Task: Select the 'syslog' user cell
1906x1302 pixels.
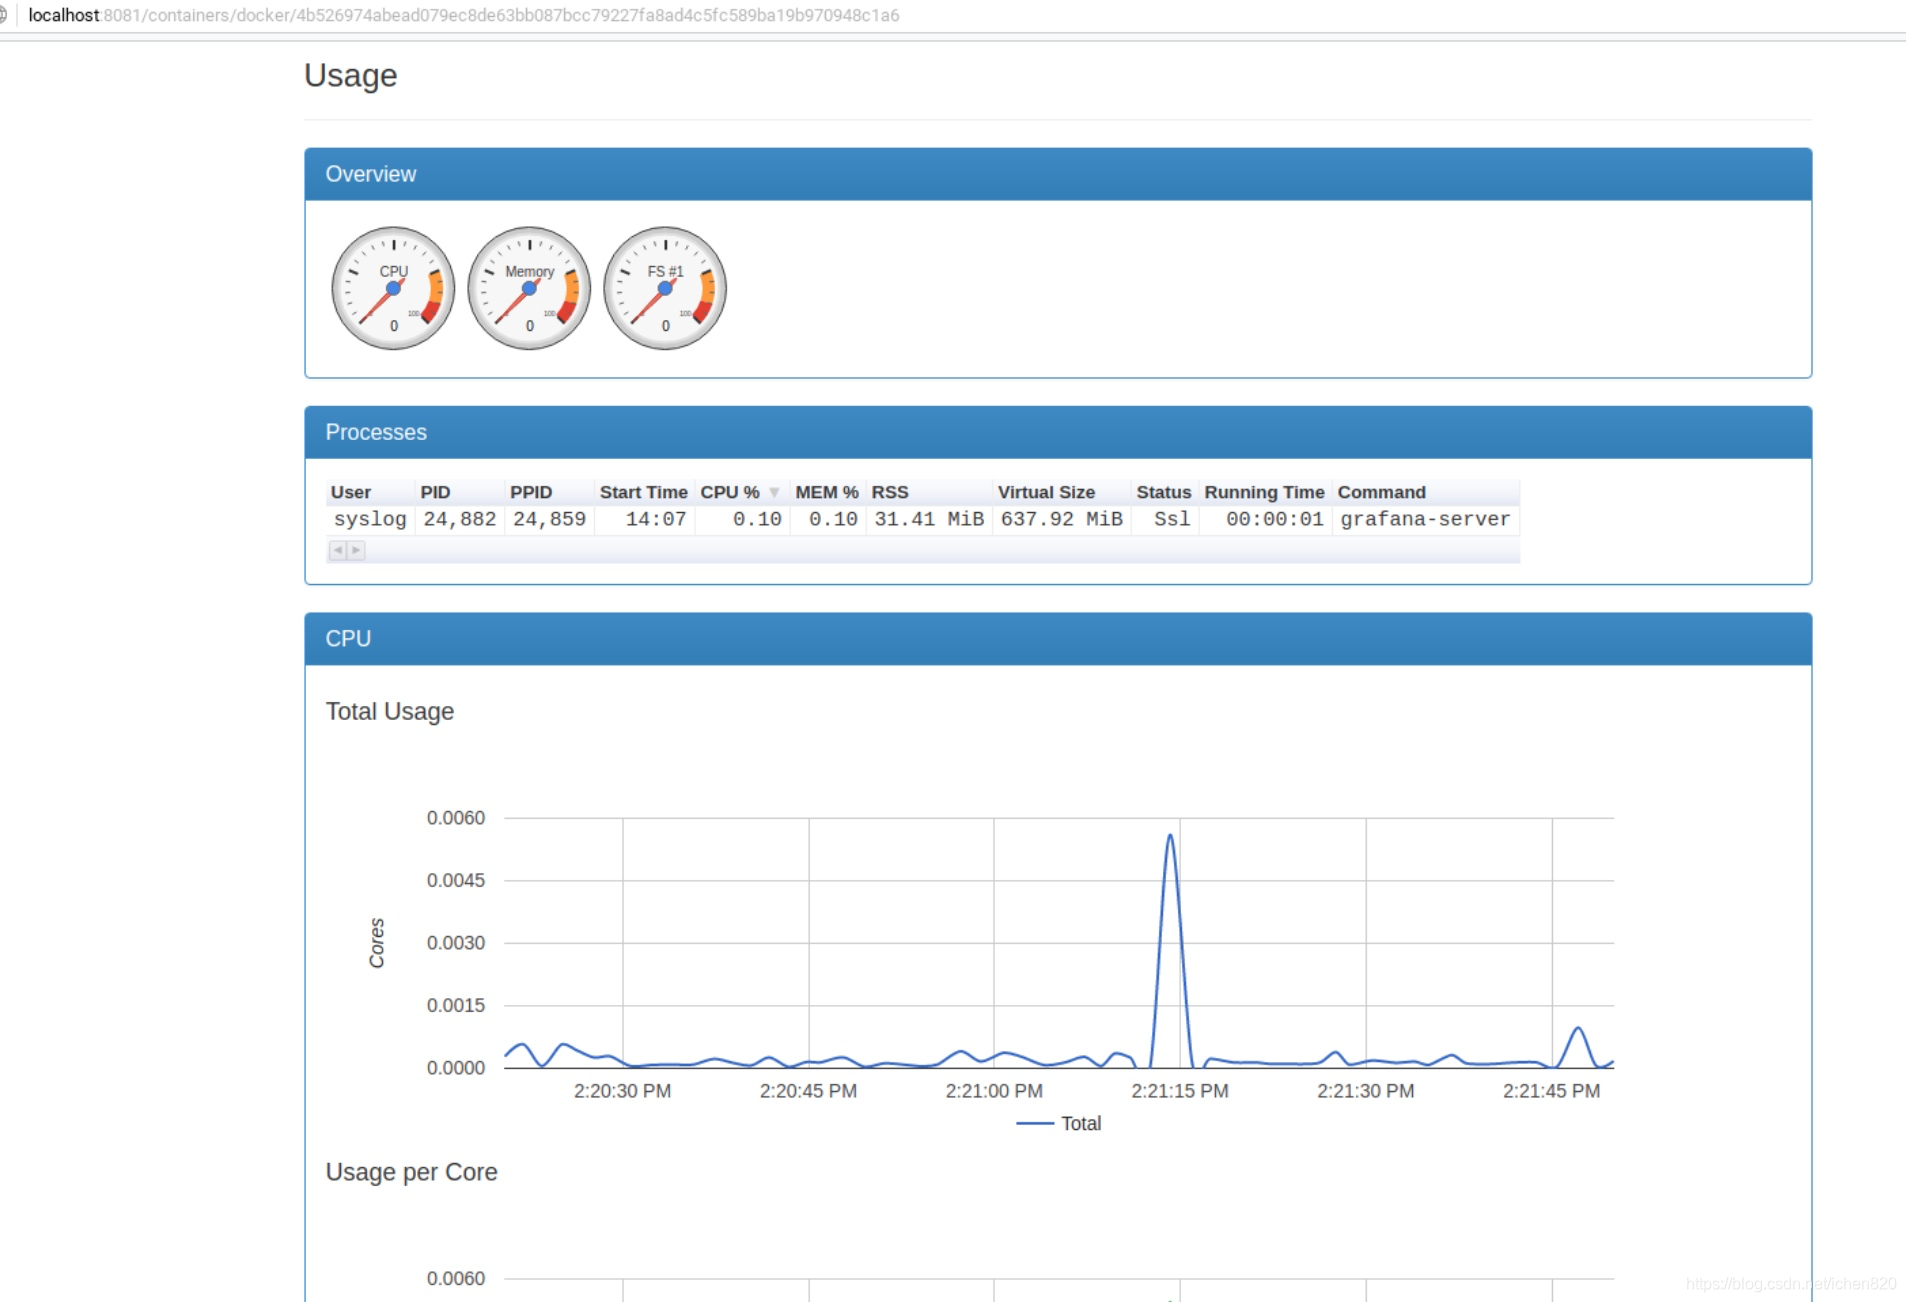Action: tap(370, 519)
